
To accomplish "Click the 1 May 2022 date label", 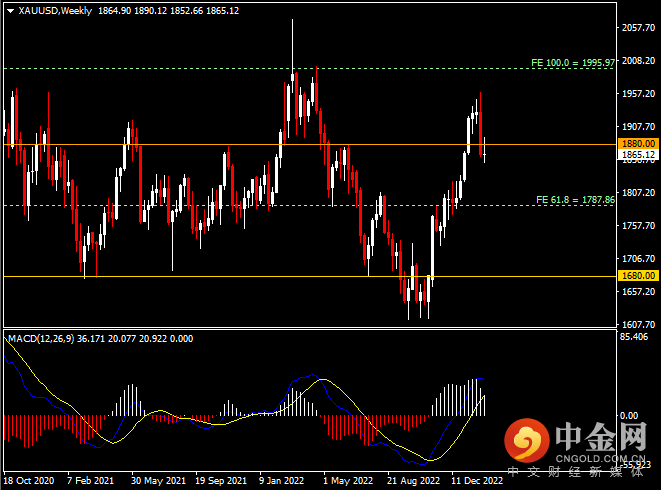I will pos(346,479).
